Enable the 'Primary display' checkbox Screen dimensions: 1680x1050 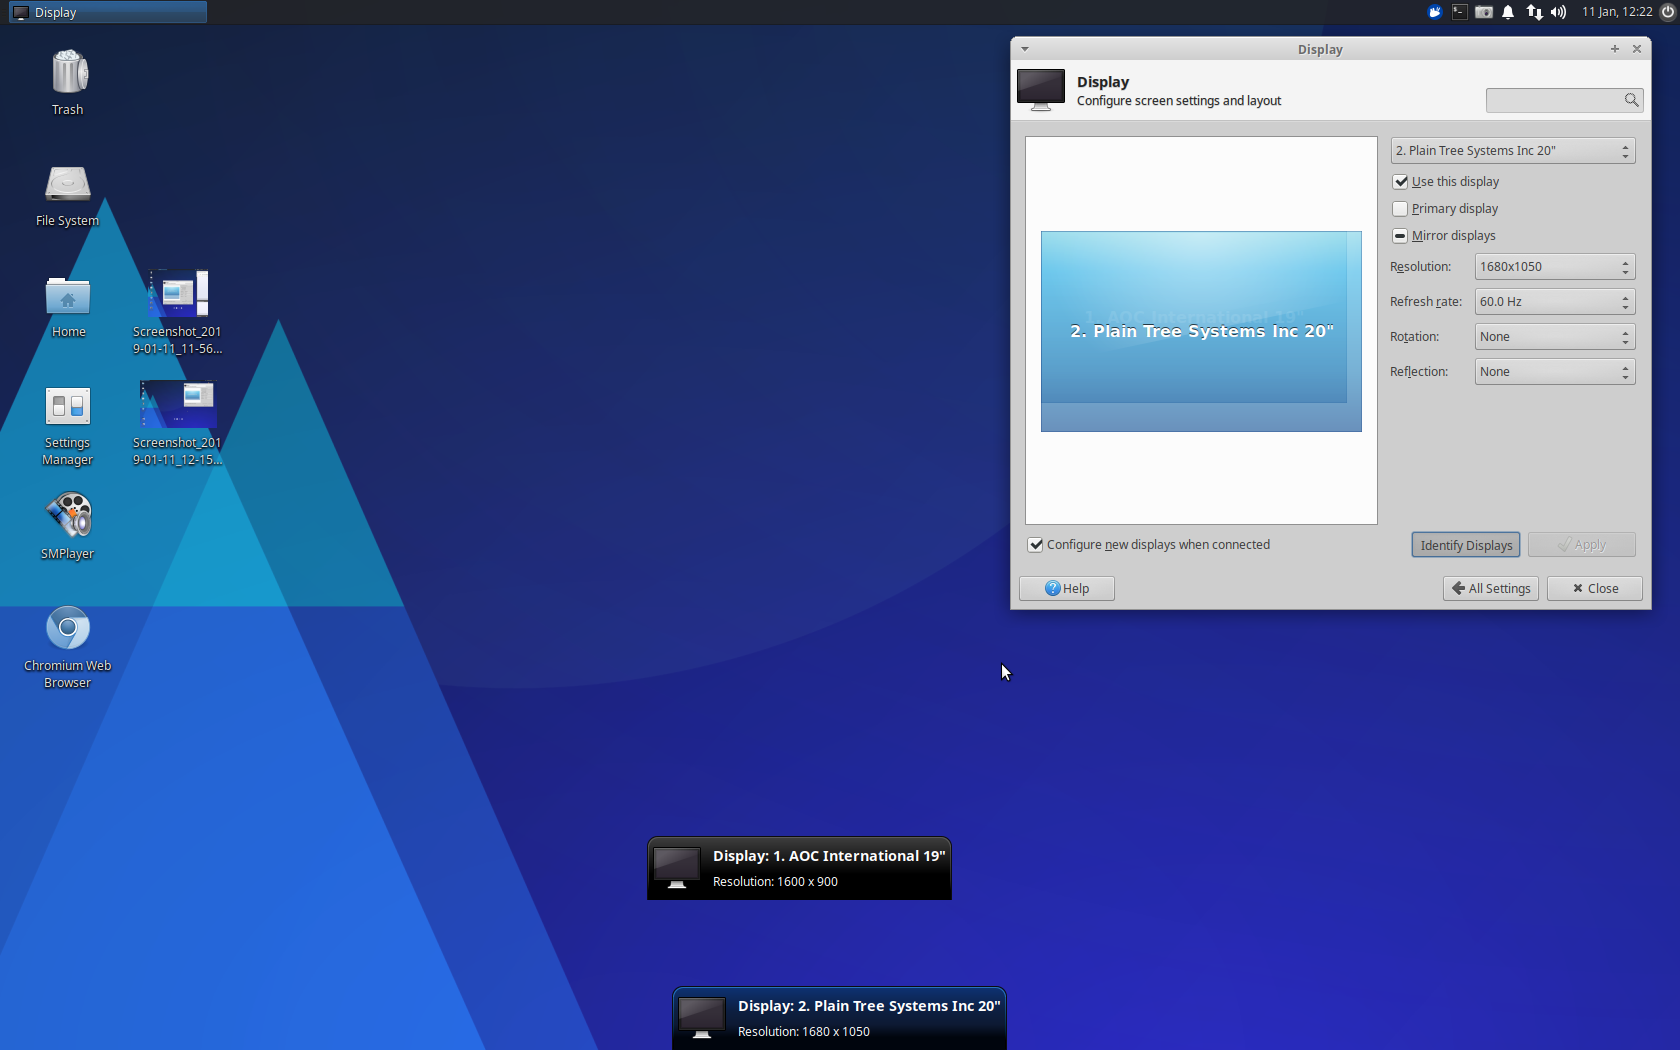[x=1401, y=209]
